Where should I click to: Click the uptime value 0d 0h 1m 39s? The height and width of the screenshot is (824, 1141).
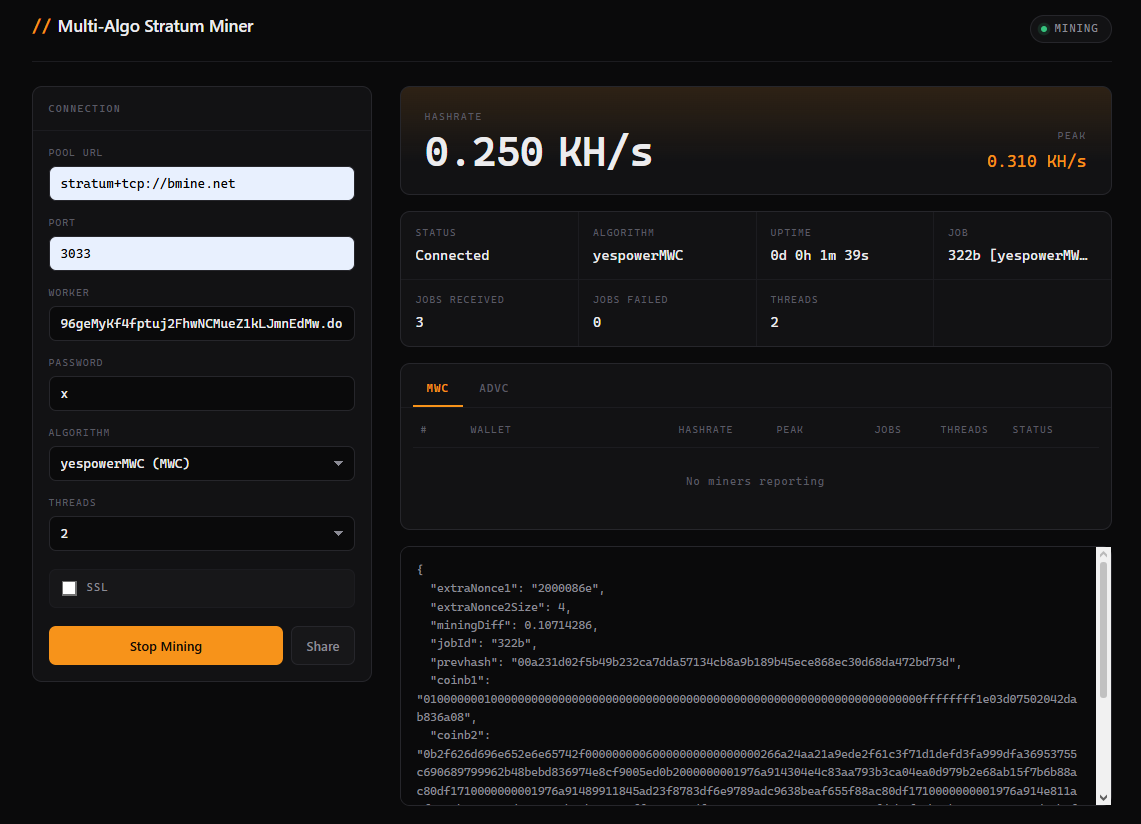point(819,255)
